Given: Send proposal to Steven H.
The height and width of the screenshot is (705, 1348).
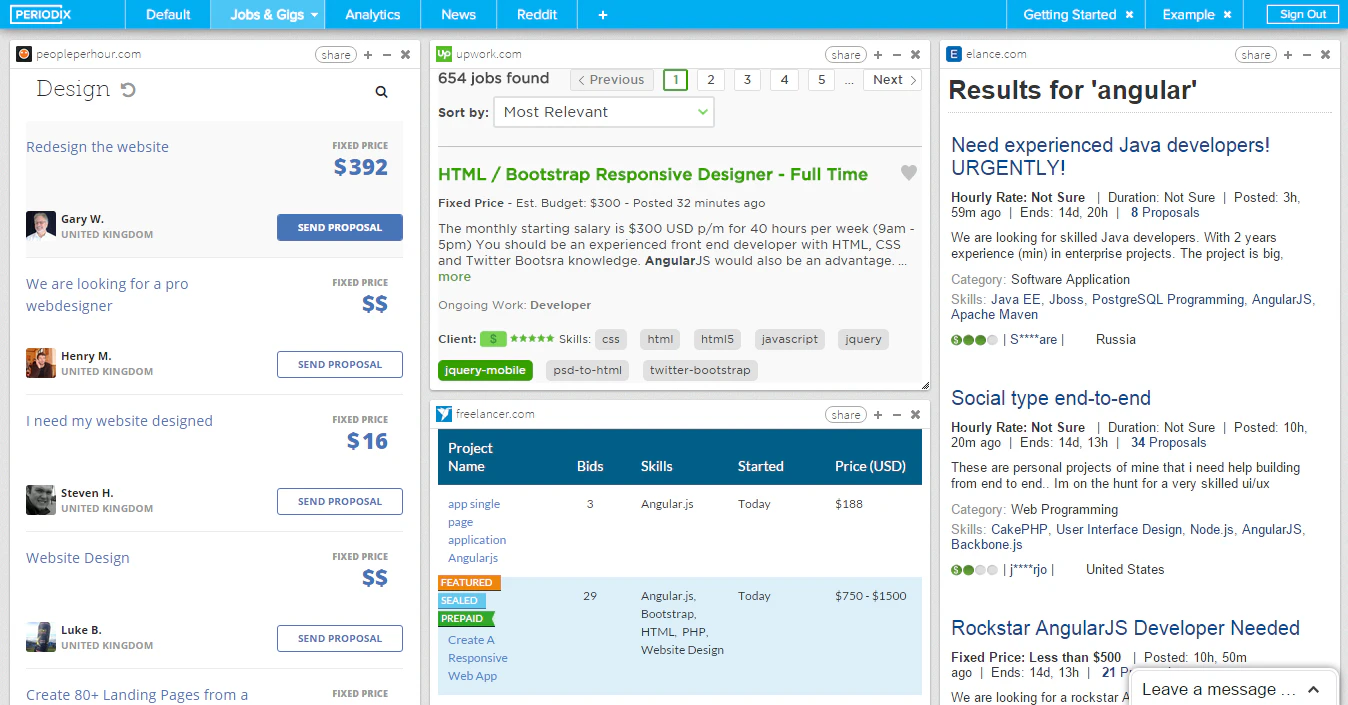Looking at the screenshot, I should tap(340, 501).
